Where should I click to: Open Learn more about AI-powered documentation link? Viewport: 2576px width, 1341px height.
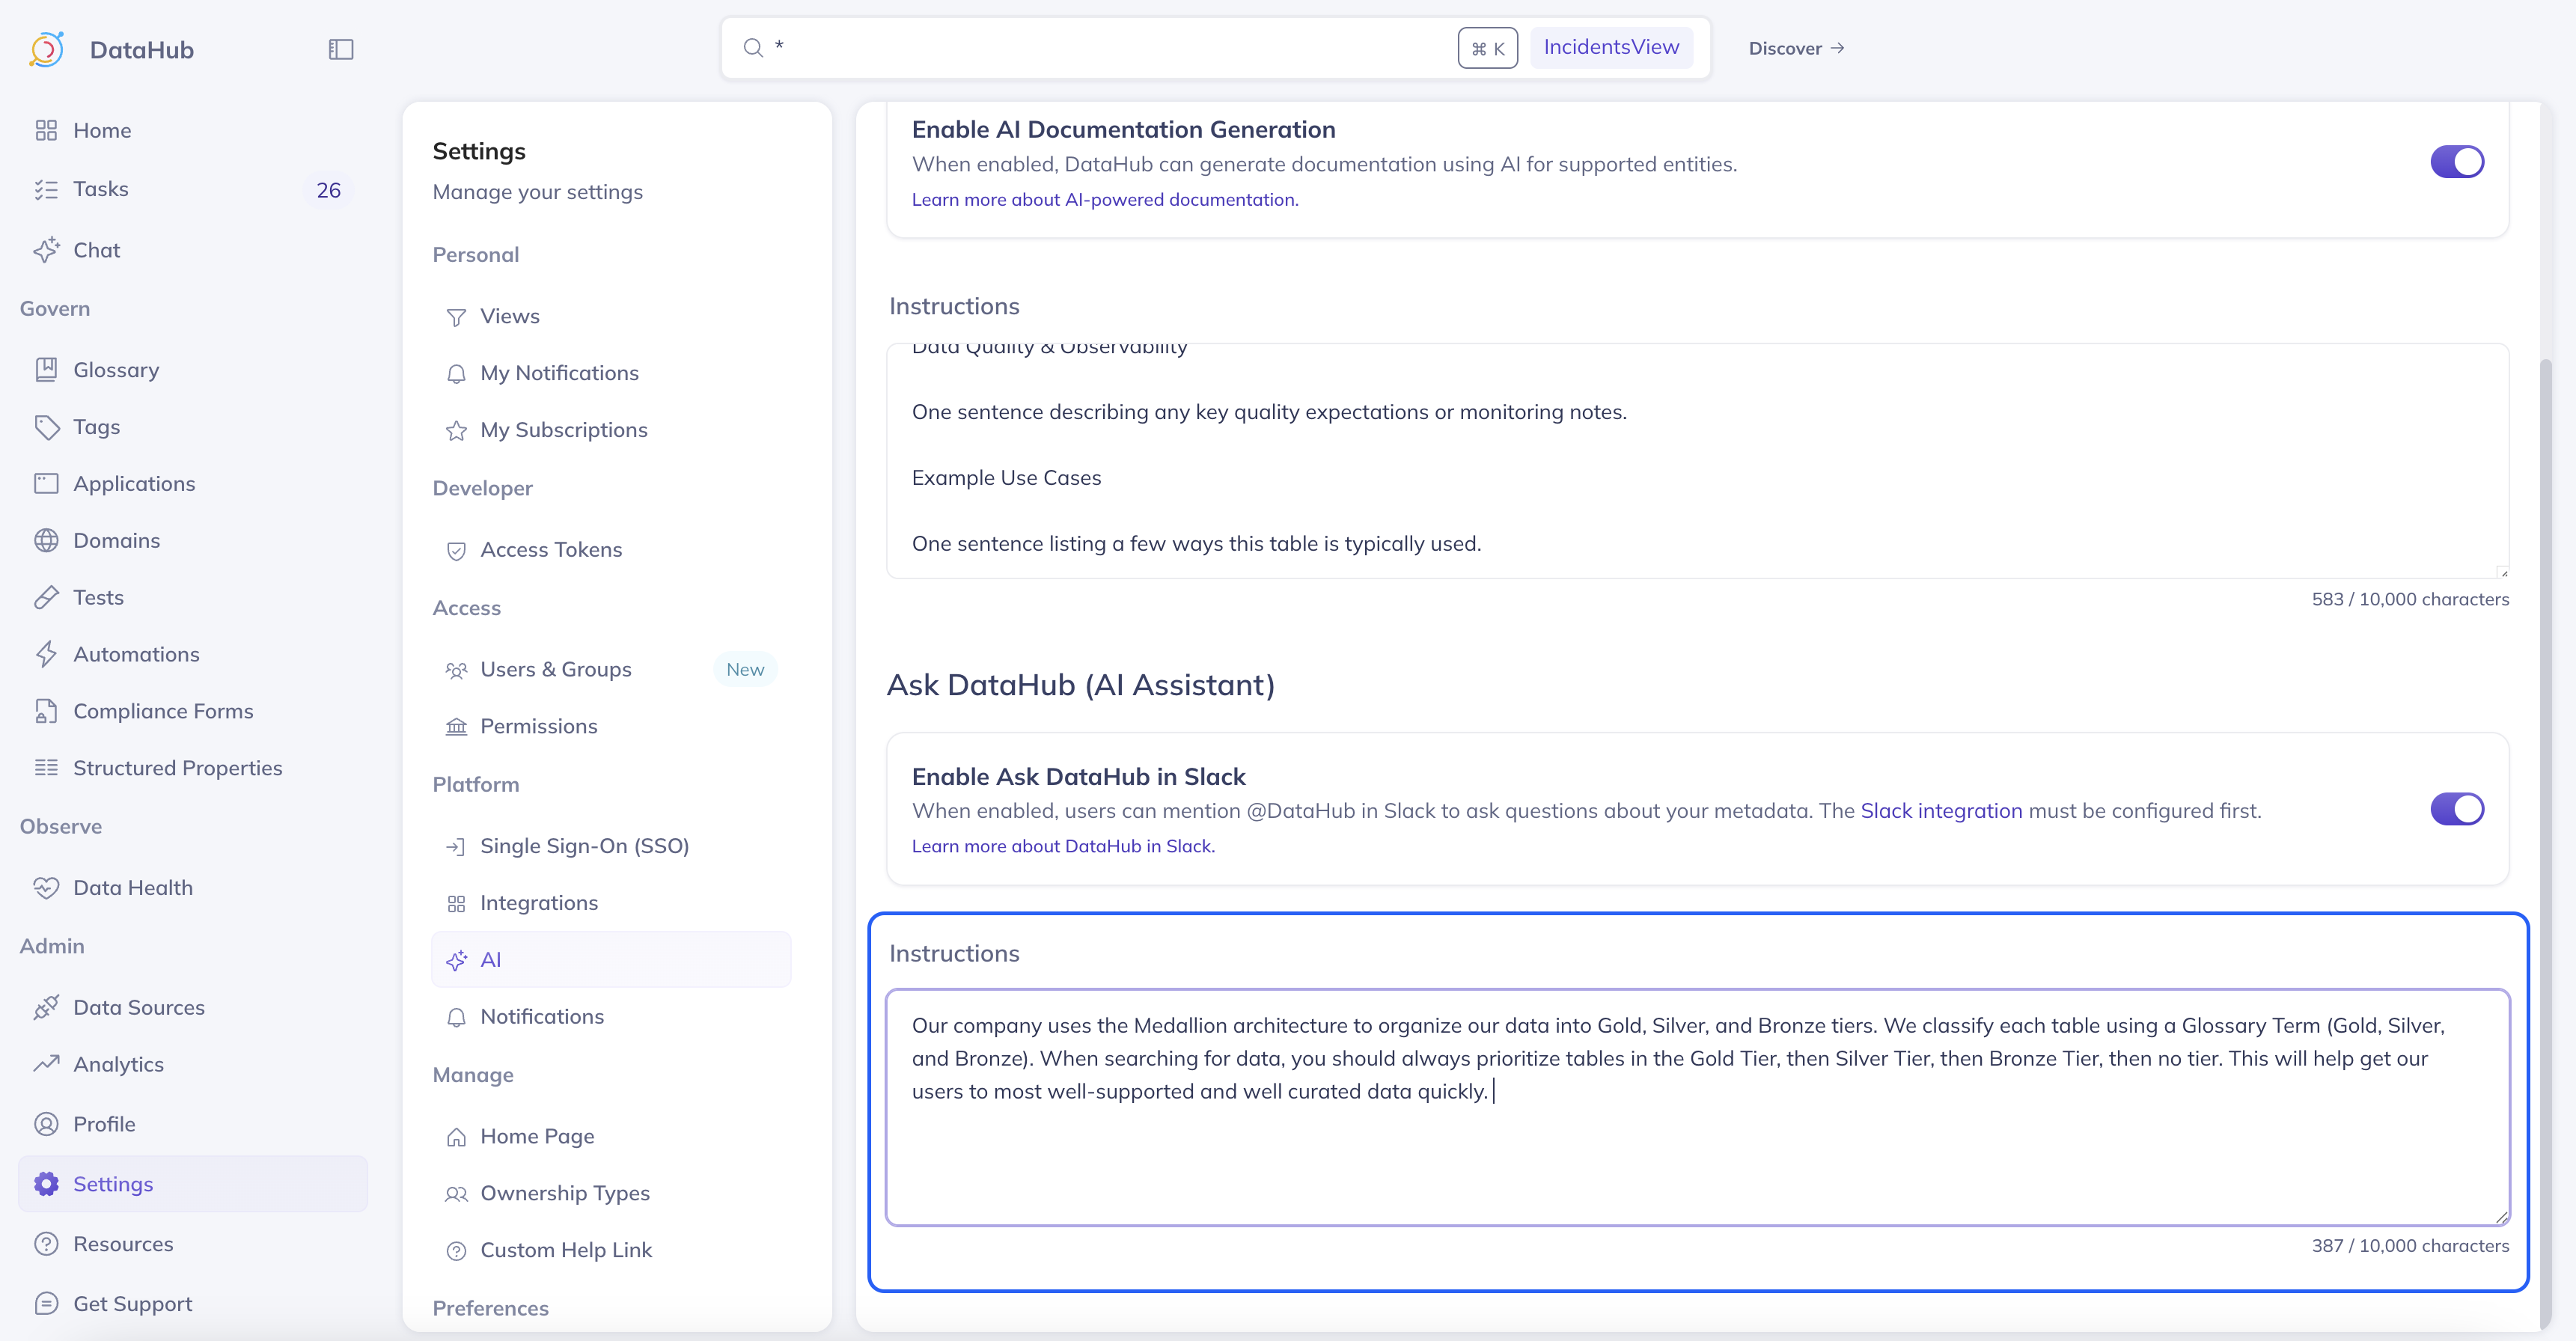pyautogui.click(x=1104, y=200)
